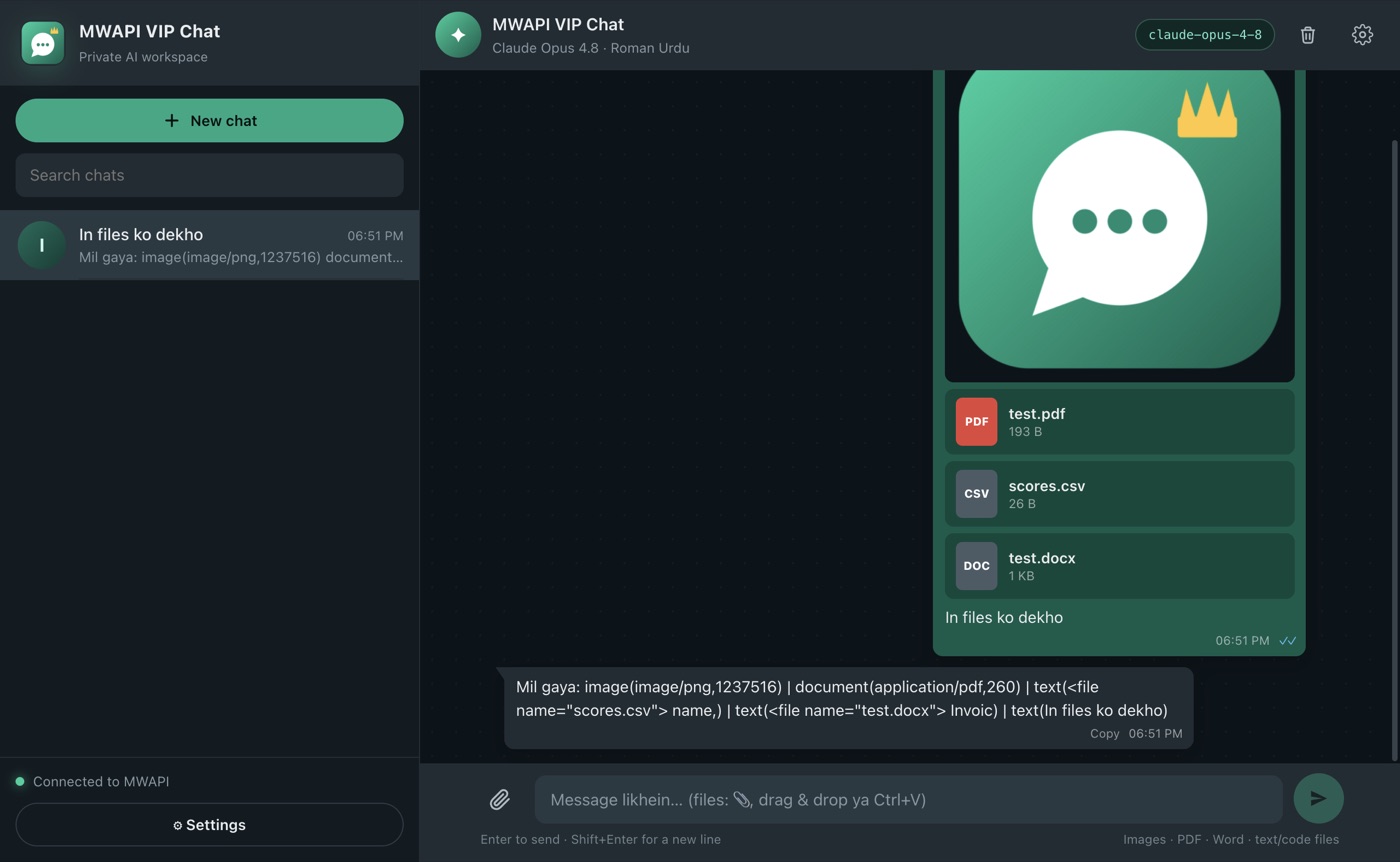Viewport: 1400px width, 862px height.
Task: Open the large chat bubble image attachment
Action: pyautogui.click(x=1119, y=225)
